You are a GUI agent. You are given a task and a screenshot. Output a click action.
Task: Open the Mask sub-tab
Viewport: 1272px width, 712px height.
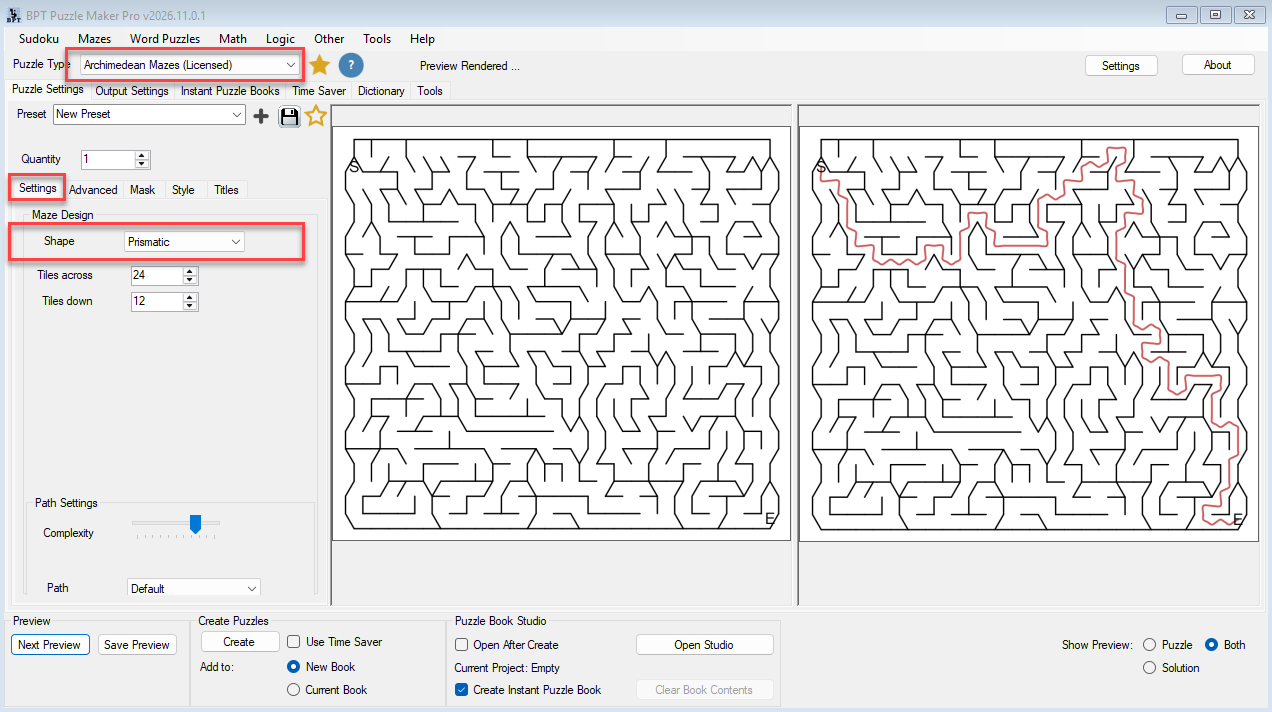click(142, 190)
